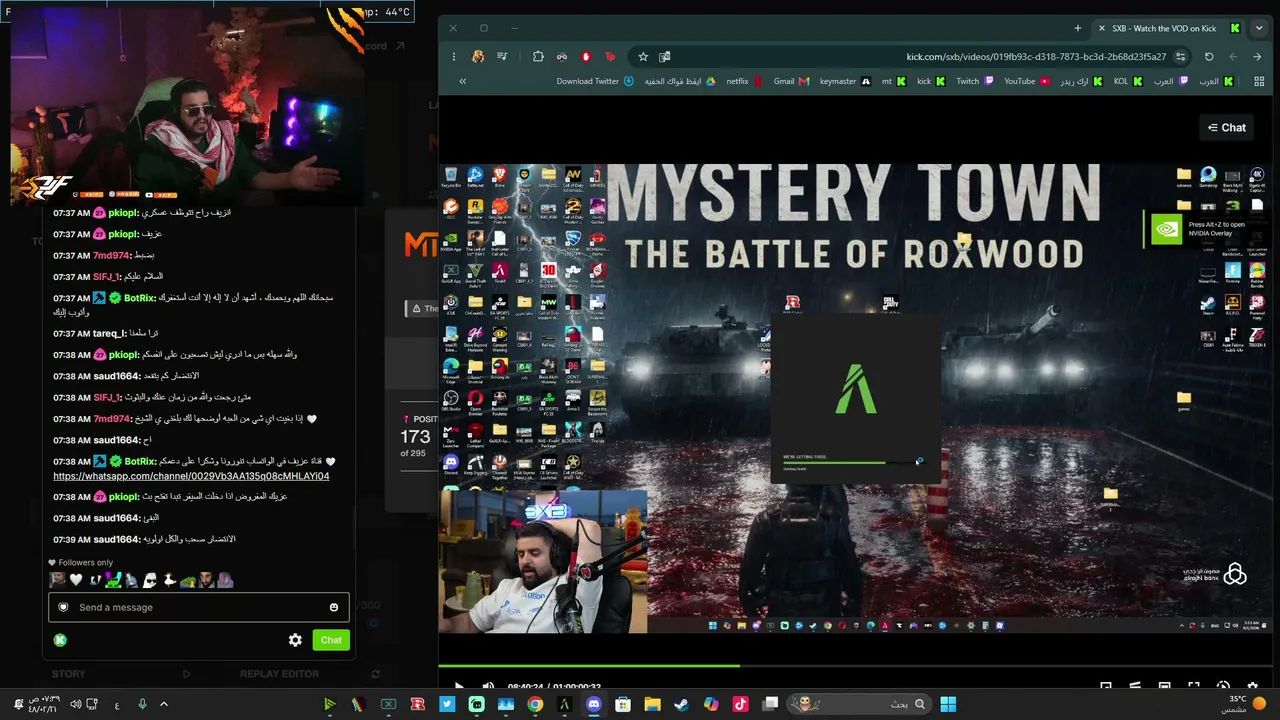Open Chrome's three-dot menu
The image size is (1280, 720).
pos(453,57)
